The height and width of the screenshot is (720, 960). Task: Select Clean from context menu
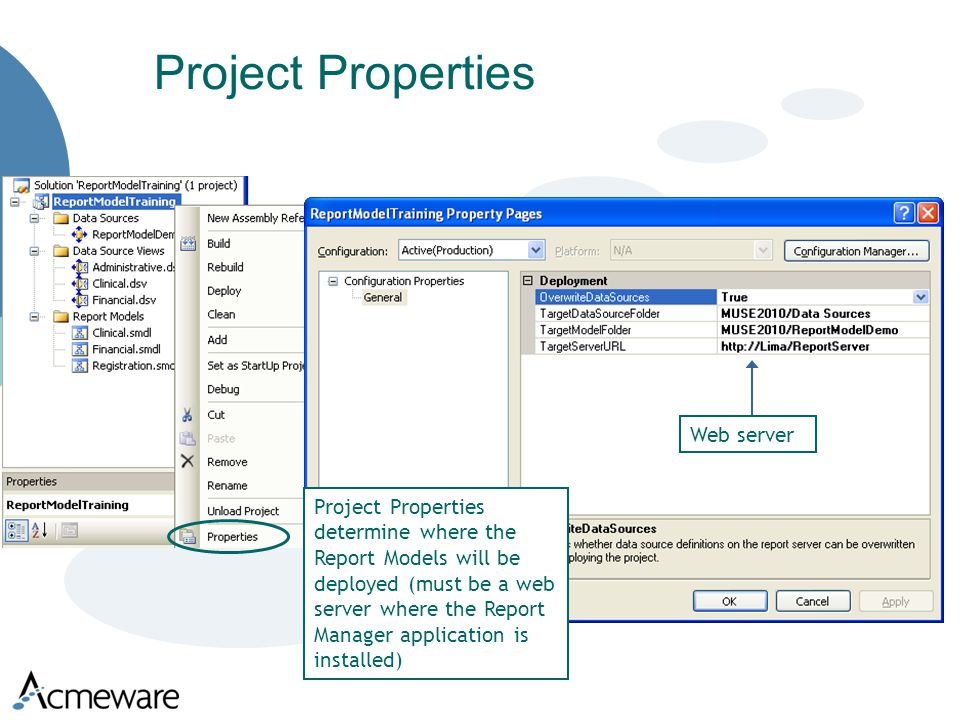click(x=221, y=315)
